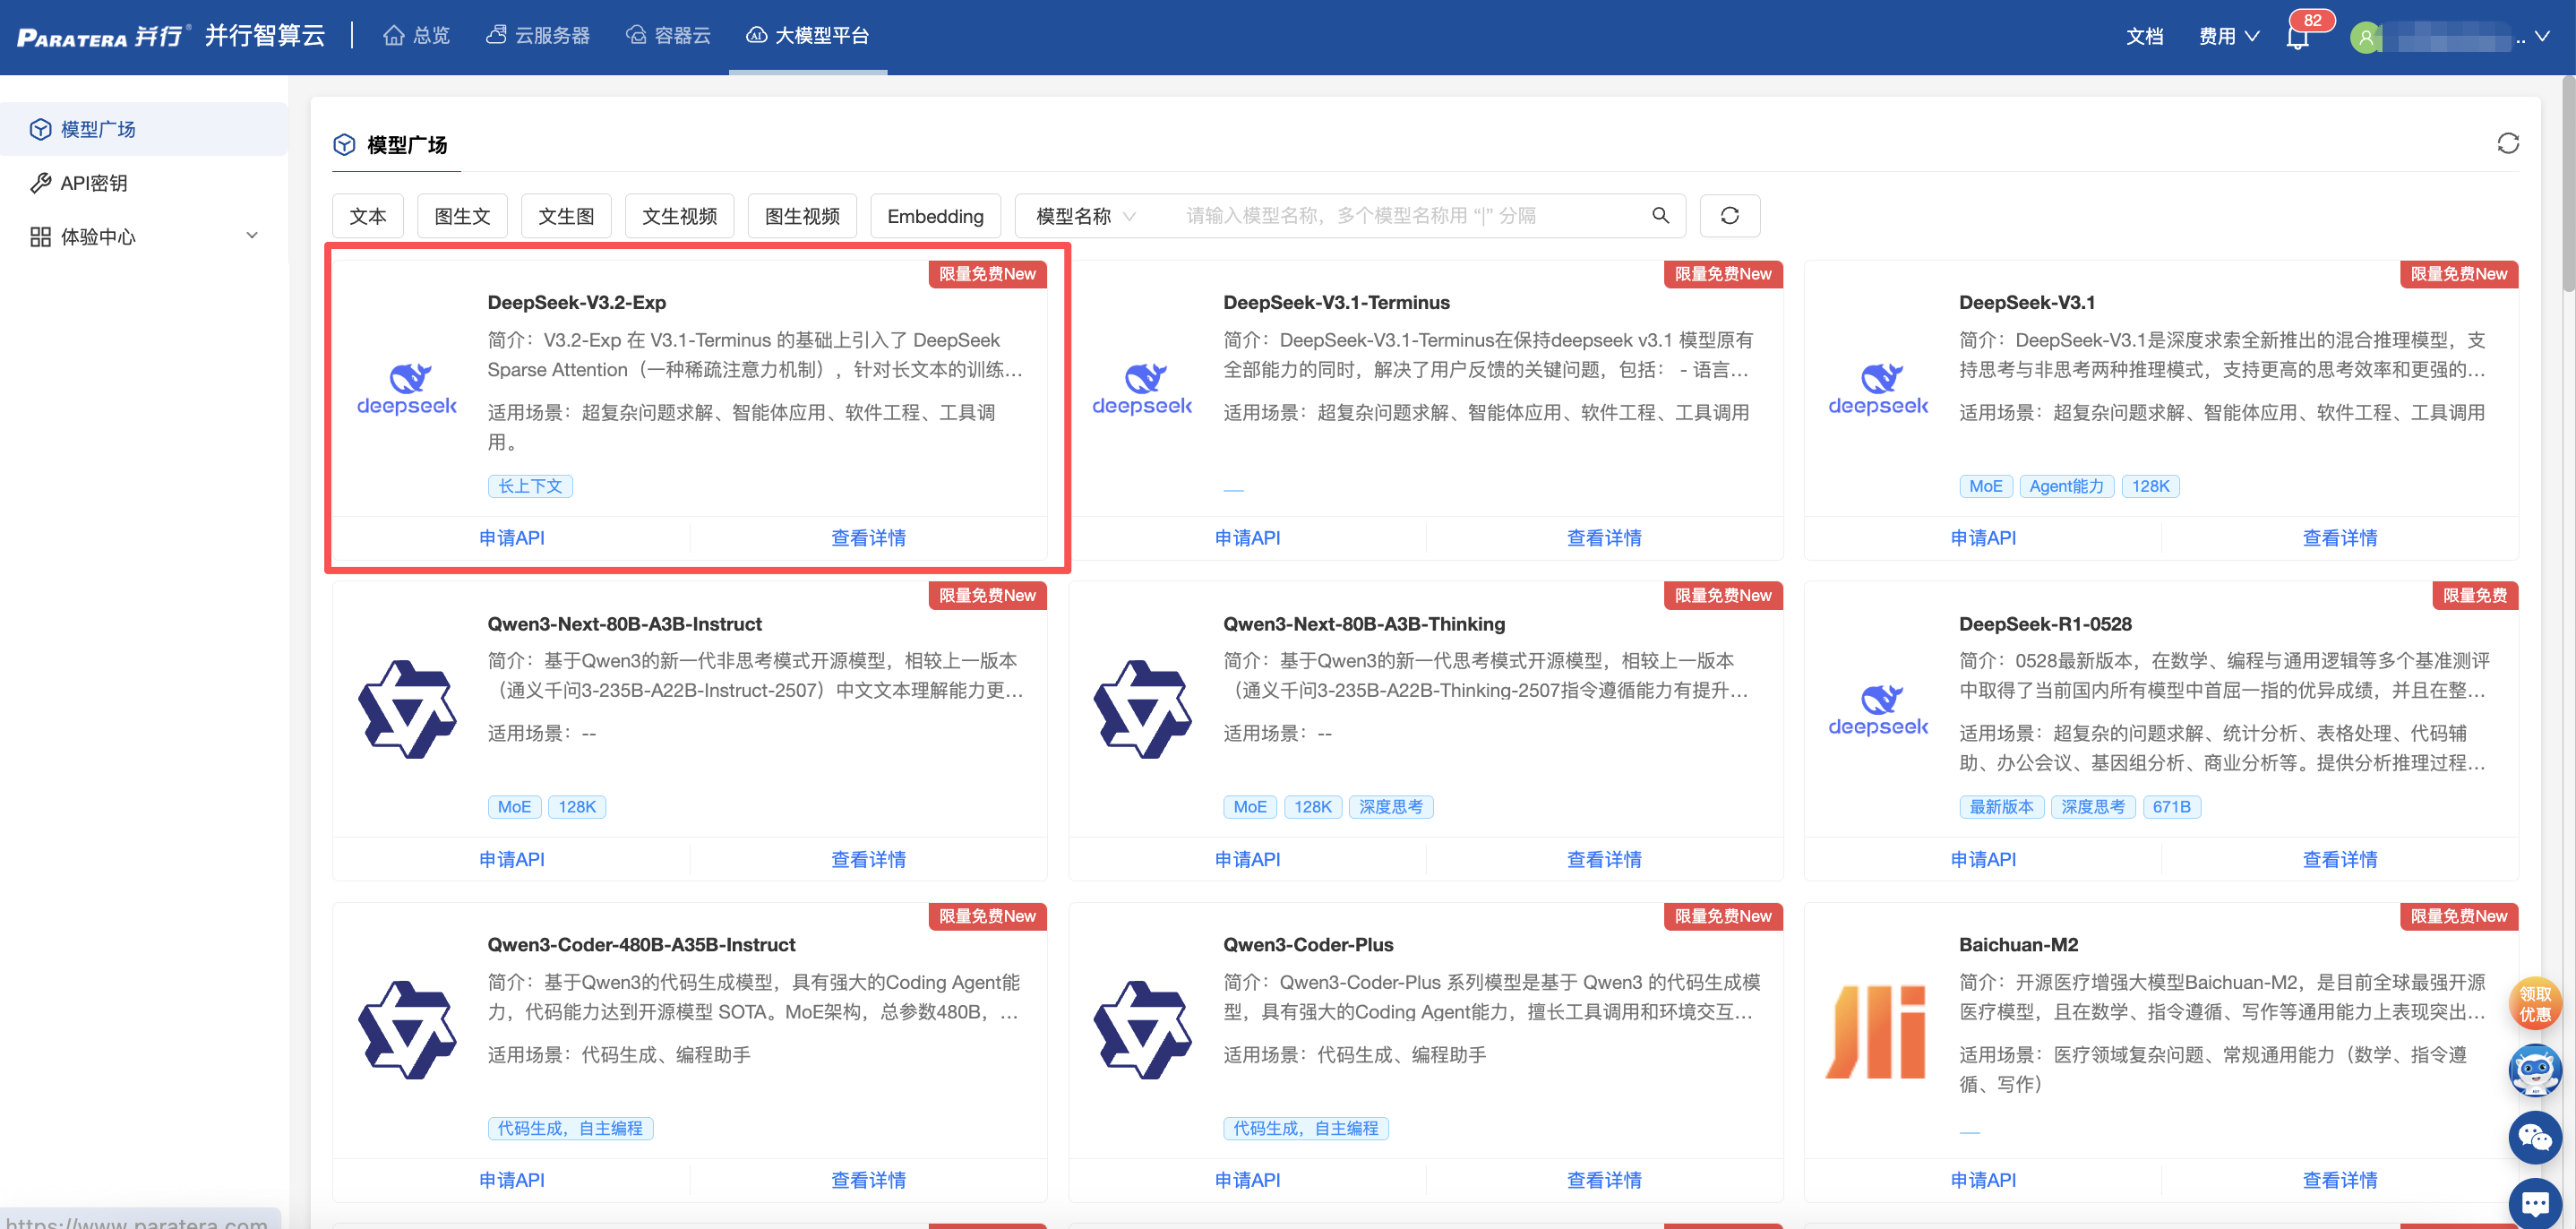Open the chat message floating icon

click(x=2534, y=1203)
